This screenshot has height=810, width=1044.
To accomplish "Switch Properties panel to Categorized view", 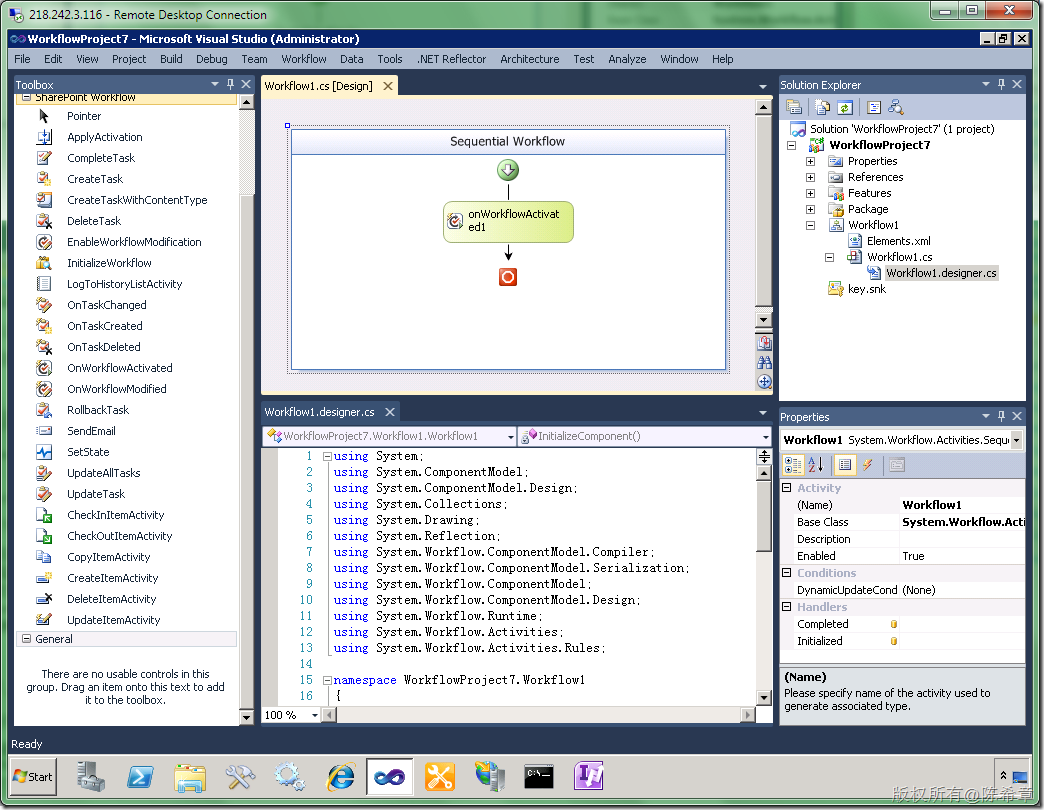I will [793, 465].
